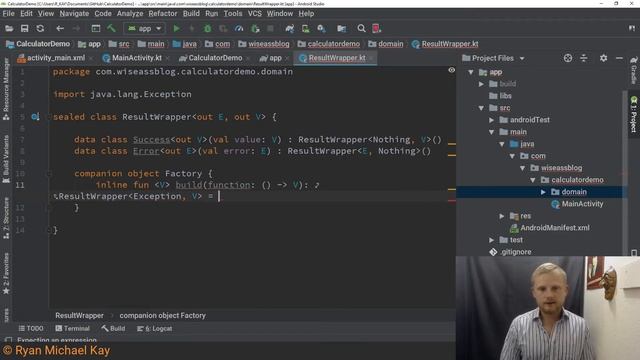
Task: Click the red icon right of search
Action: click(376, 29)
